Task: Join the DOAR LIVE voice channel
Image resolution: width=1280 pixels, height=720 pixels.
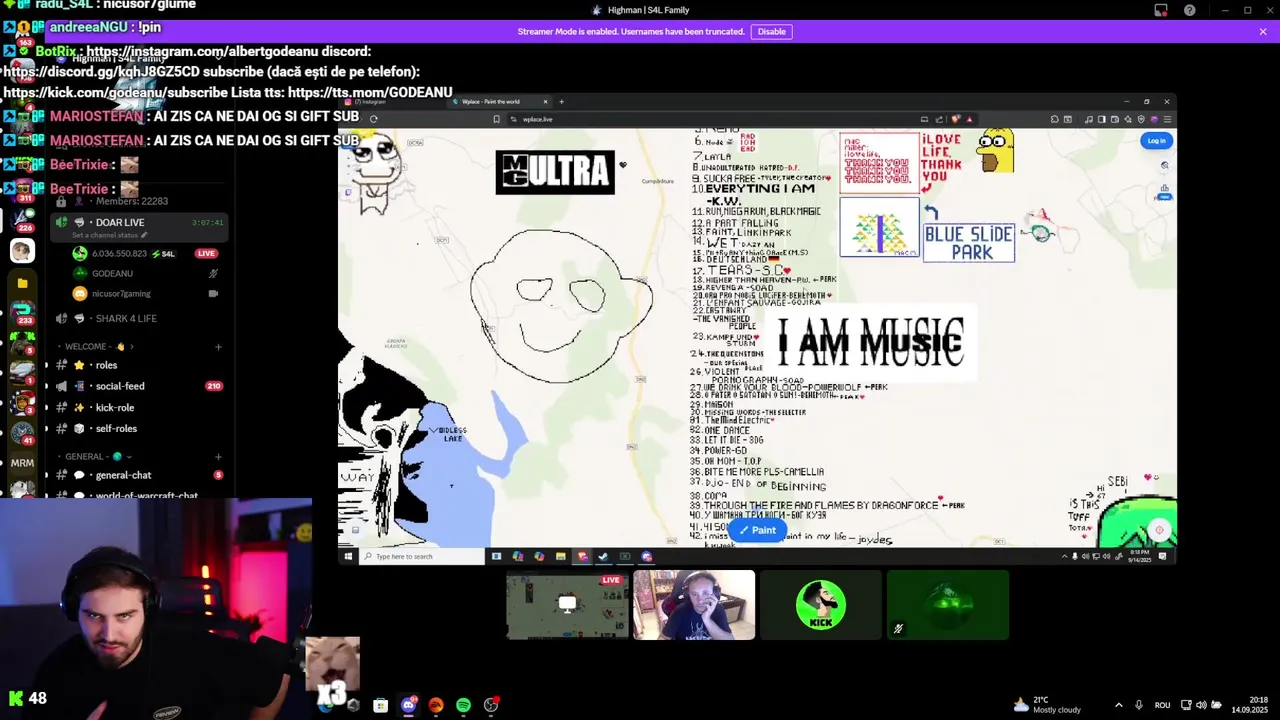Action: tap(140, 227)
